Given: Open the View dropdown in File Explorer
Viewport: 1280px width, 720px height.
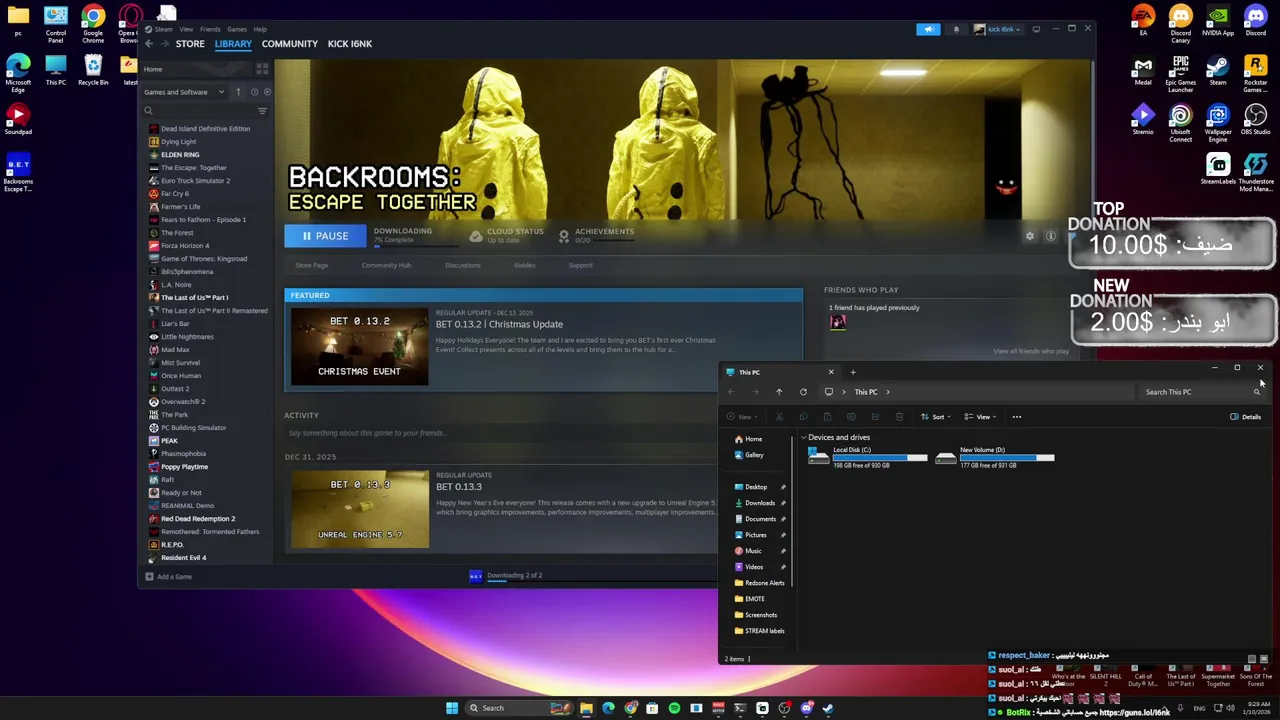Looking at the screenshot, I should pyautogui.click(x=979, y=417).
